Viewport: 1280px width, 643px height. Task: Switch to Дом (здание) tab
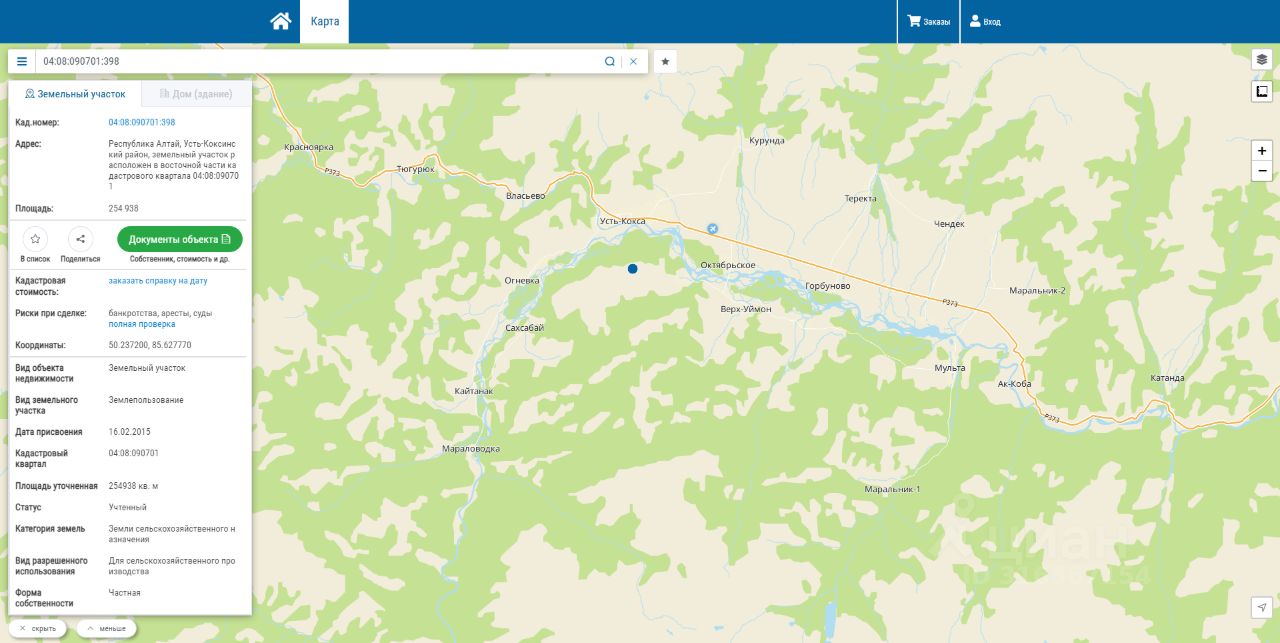click(x=196, y=94)
